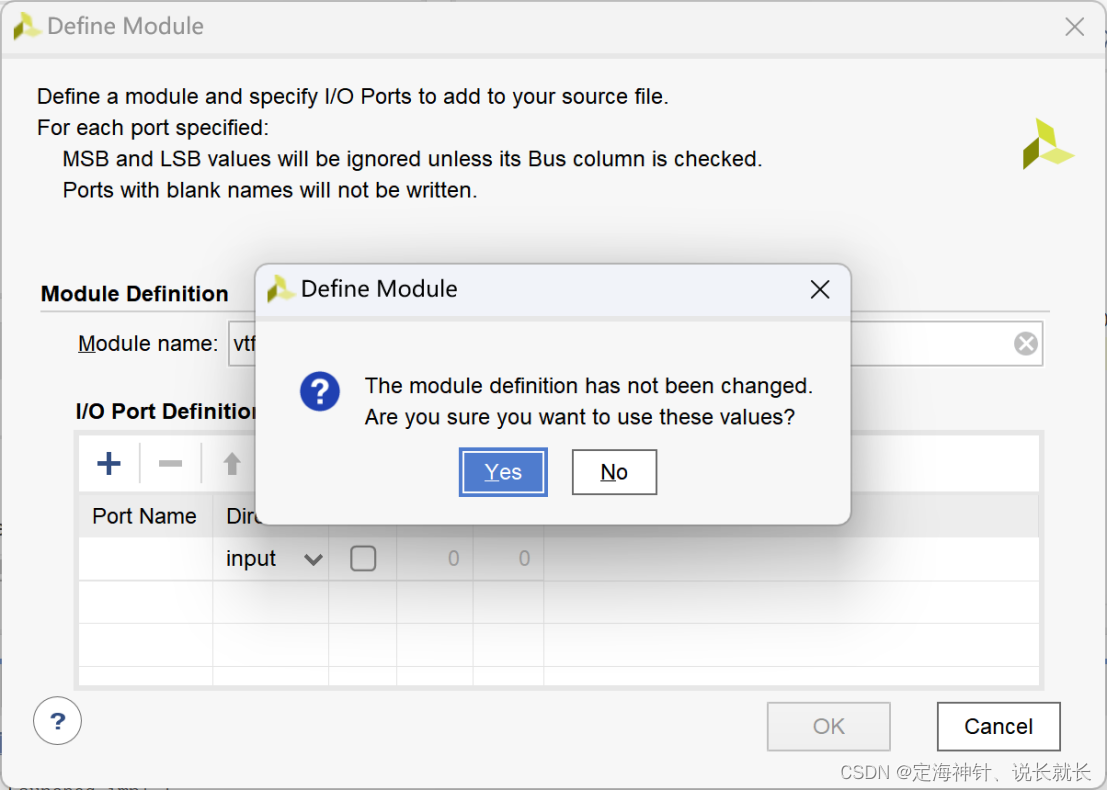
Task: Click the Vivado logo in the outer title bar
Action: pyautogui.click(x=27, y=27)
